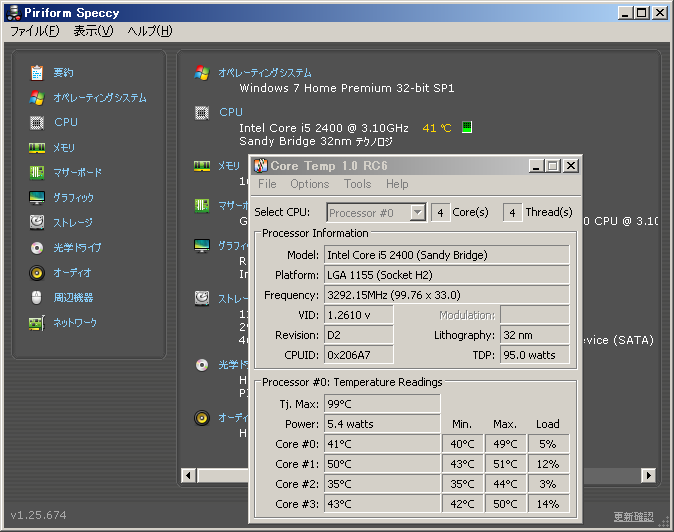
Task: Open the File menu in Core Temp
Action: point(267,184)
